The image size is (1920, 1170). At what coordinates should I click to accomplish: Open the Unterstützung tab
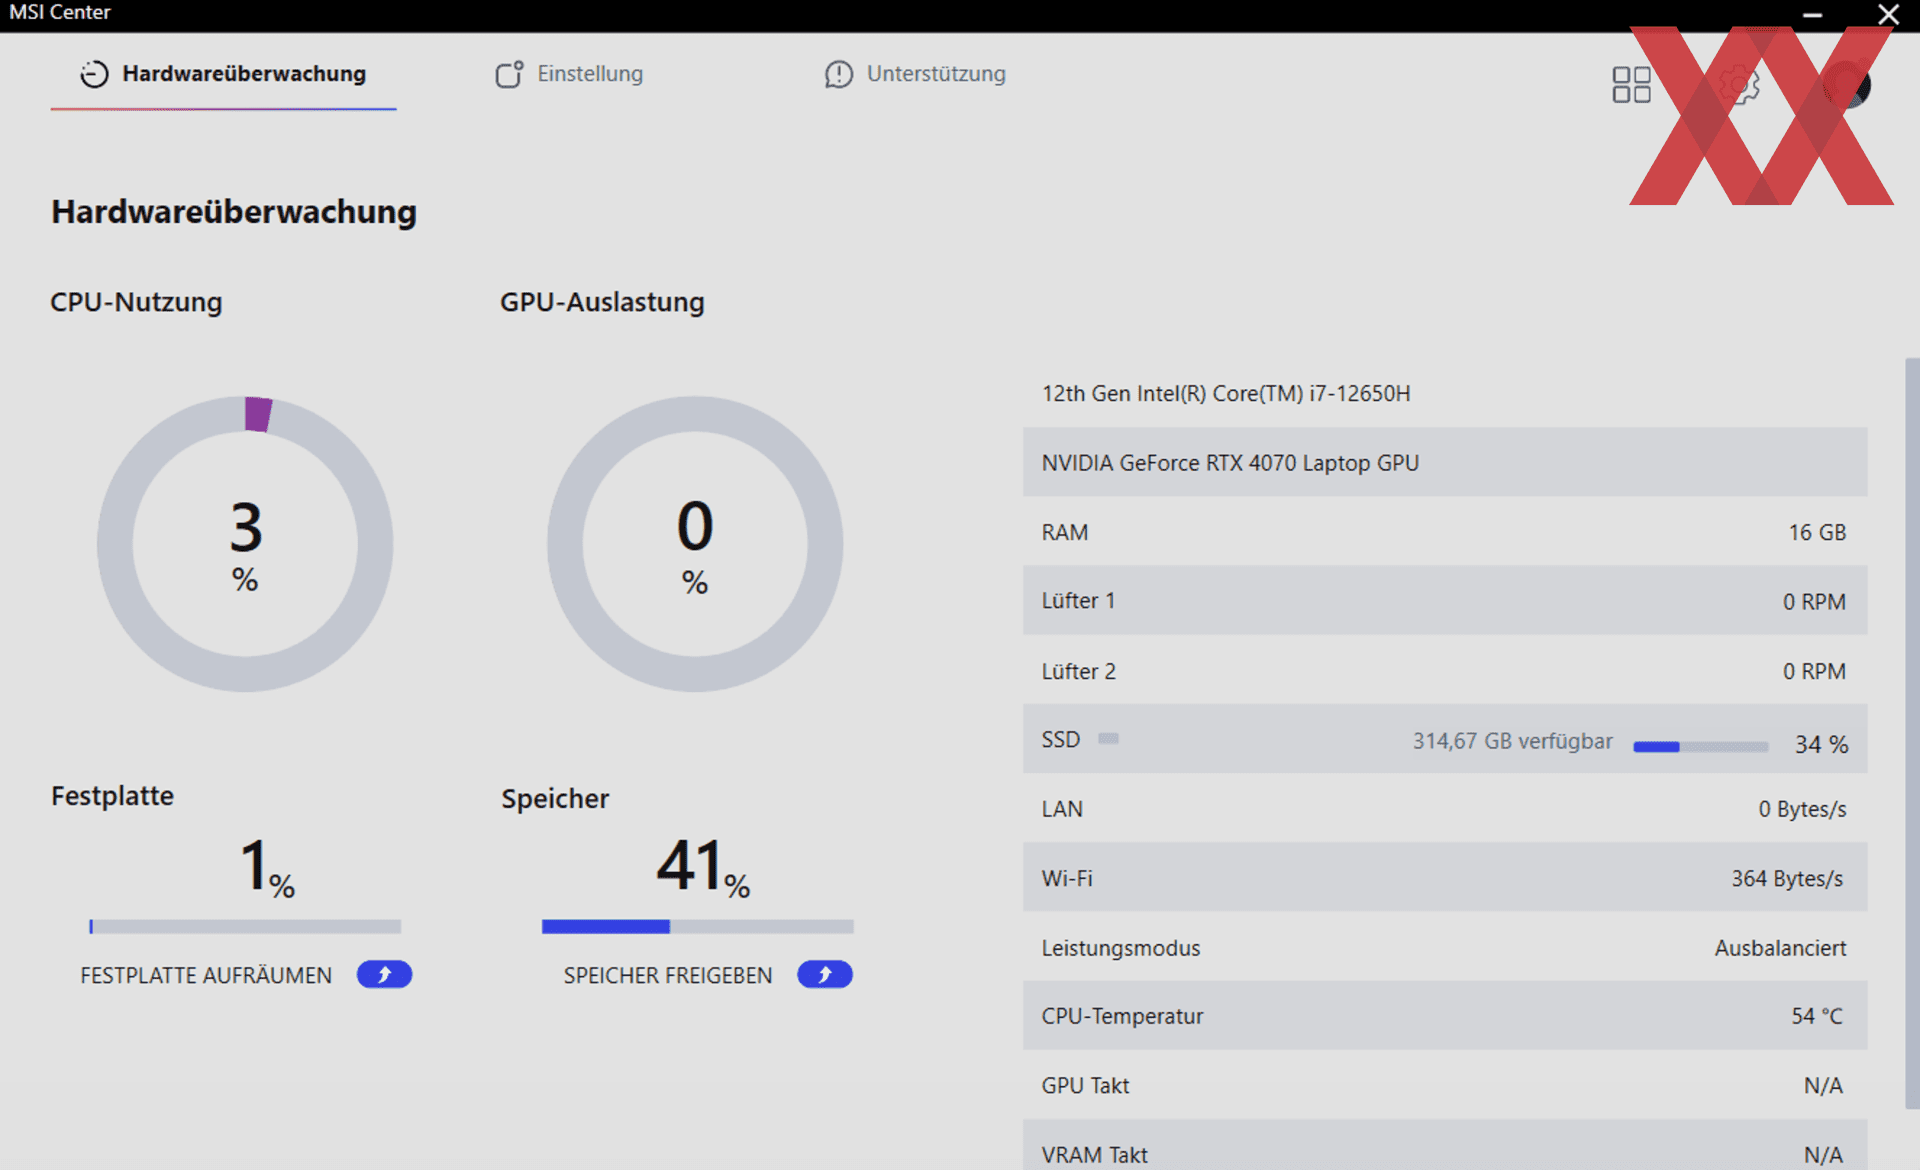(x=935, y=74)
